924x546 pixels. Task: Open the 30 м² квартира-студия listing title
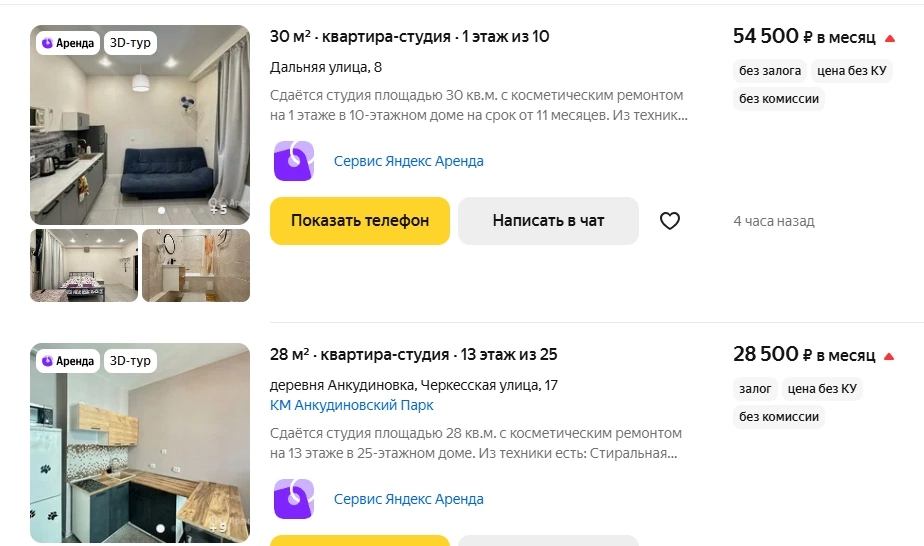pos(410,37)
